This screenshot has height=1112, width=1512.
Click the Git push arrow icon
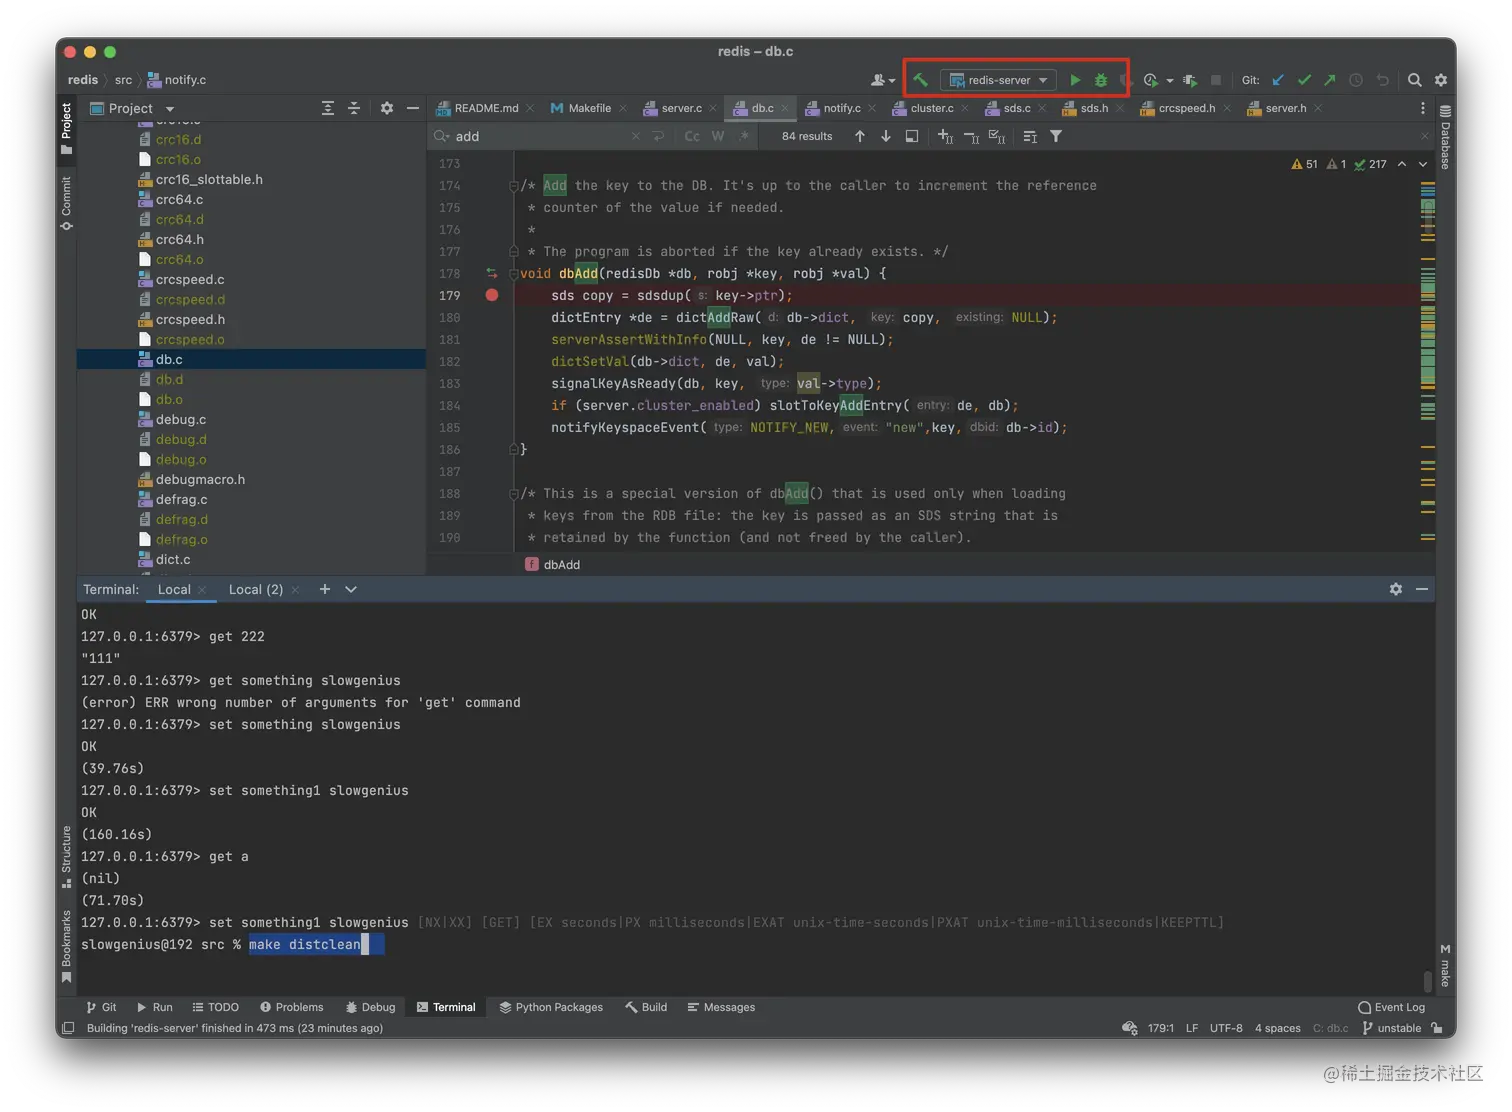pyautogui.click(x=1329, y=80)
